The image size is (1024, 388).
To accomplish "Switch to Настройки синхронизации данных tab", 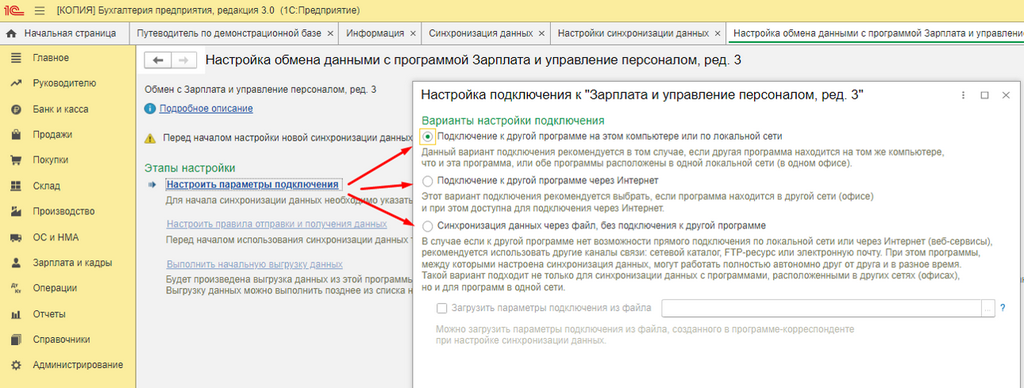I will 633,33.
